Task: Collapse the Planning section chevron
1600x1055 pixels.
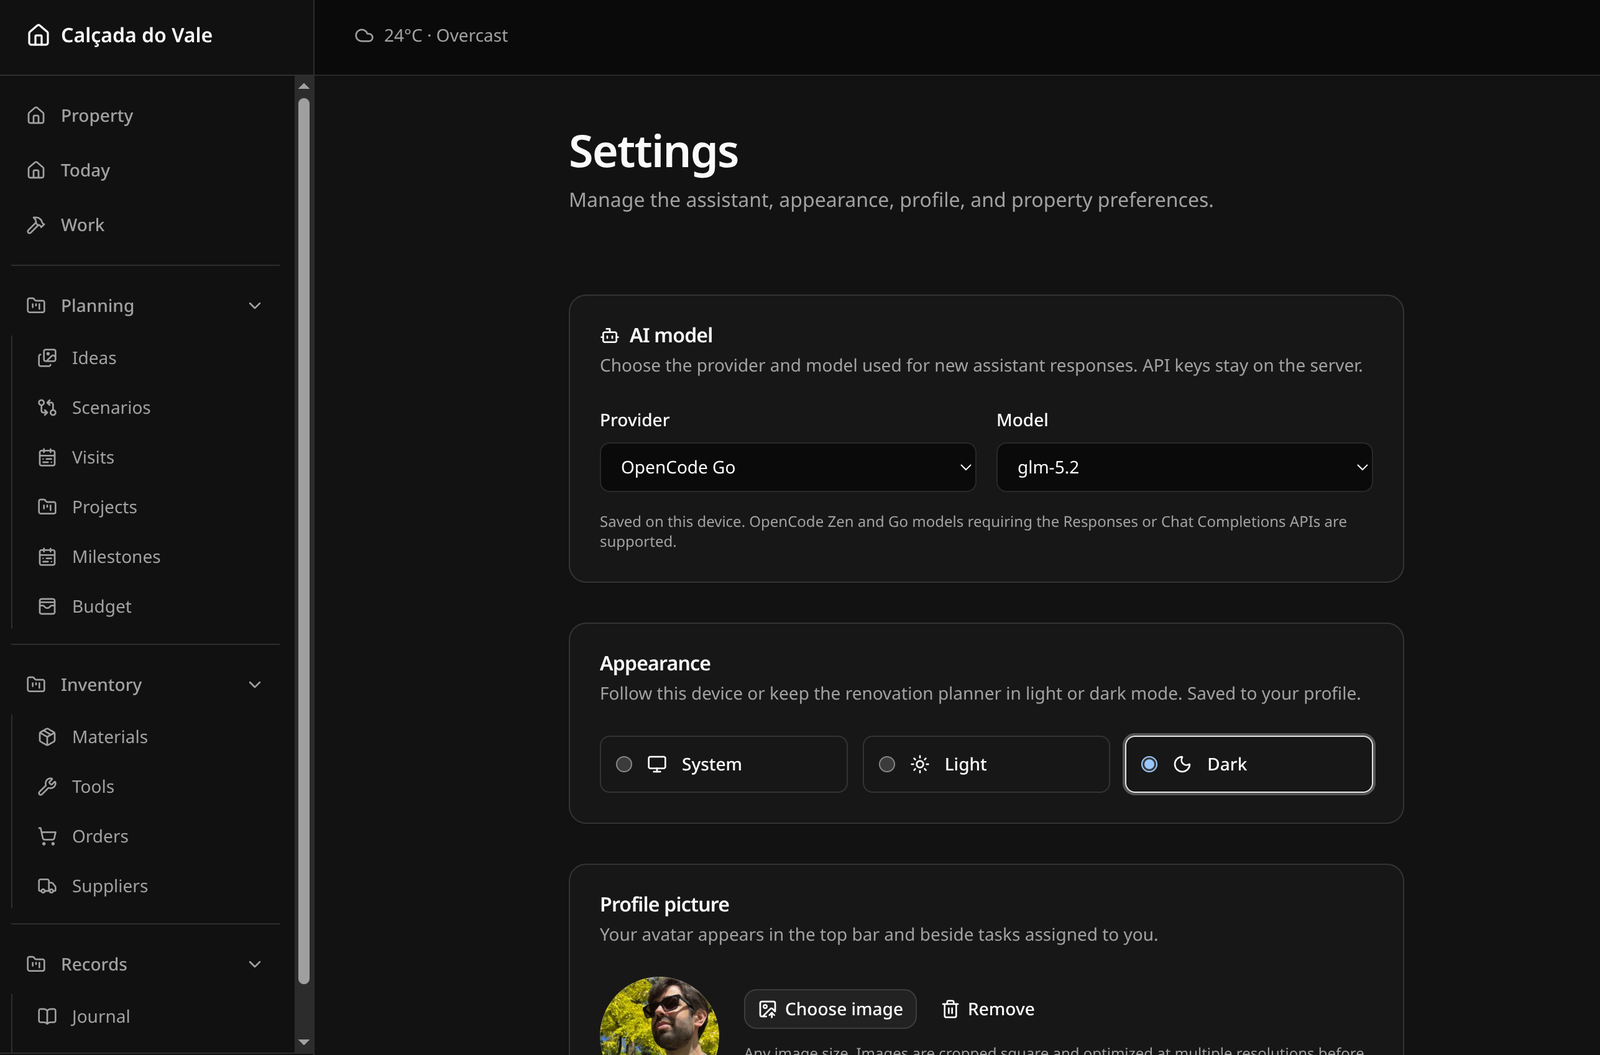Action: click(255, 305)
